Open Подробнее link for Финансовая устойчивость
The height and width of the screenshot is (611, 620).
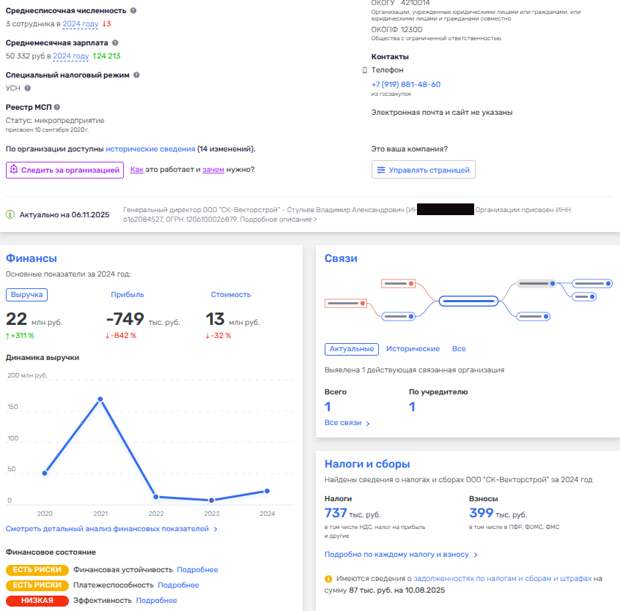pos(197,569)
